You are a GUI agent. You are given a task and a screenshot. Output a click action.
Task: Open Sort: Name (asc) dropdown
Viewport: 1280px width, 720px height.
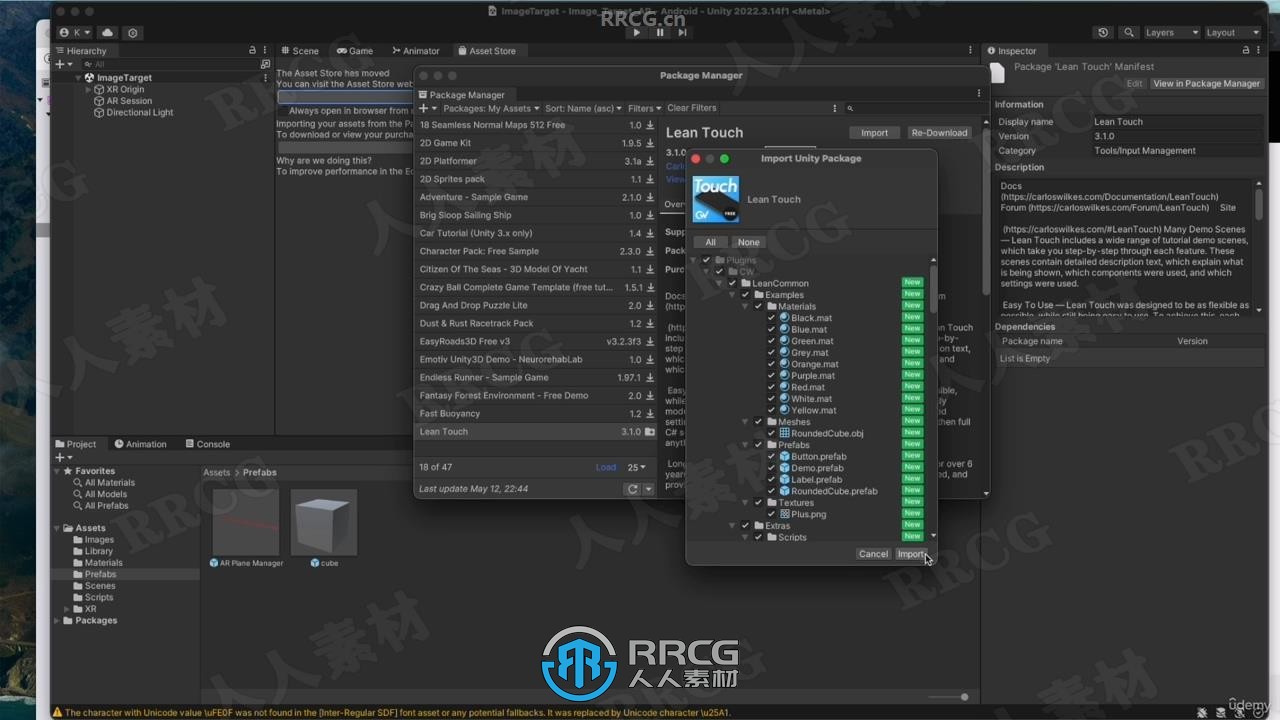(584, 108)
